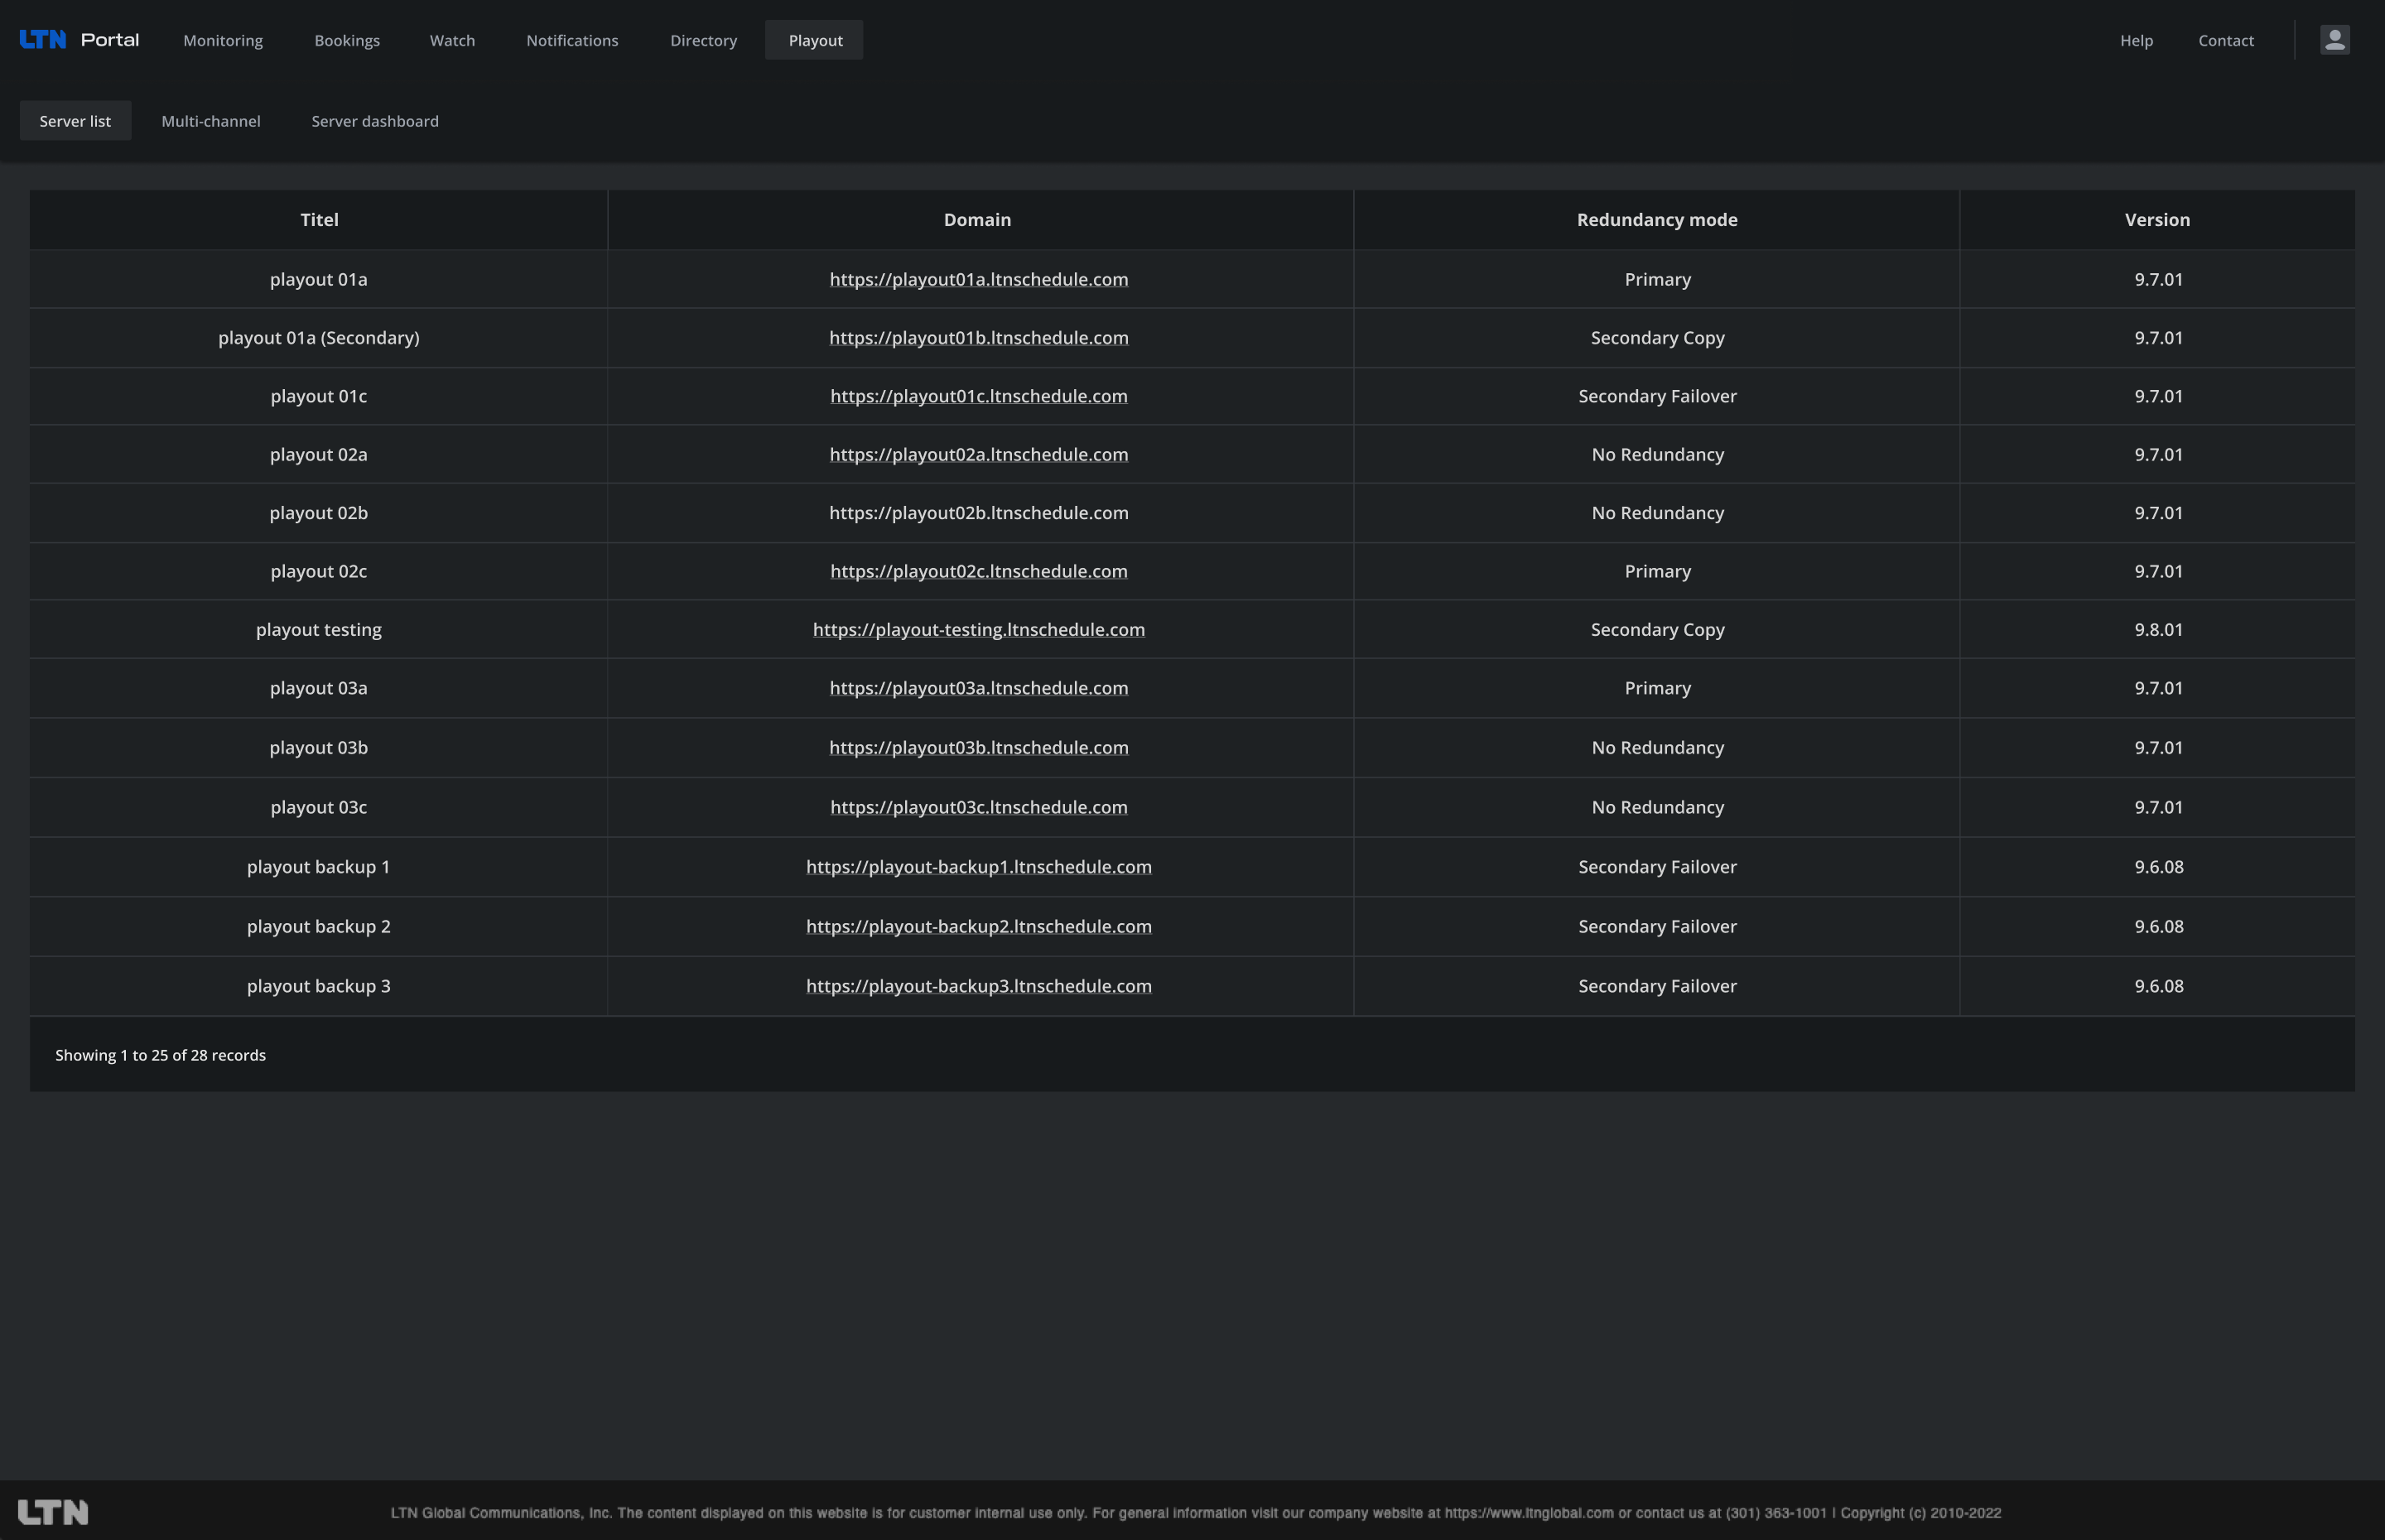This screenshot has width=2385, height=1540.
Task: Click the LTN Portal logo
Action: click(x=79, y=39)
